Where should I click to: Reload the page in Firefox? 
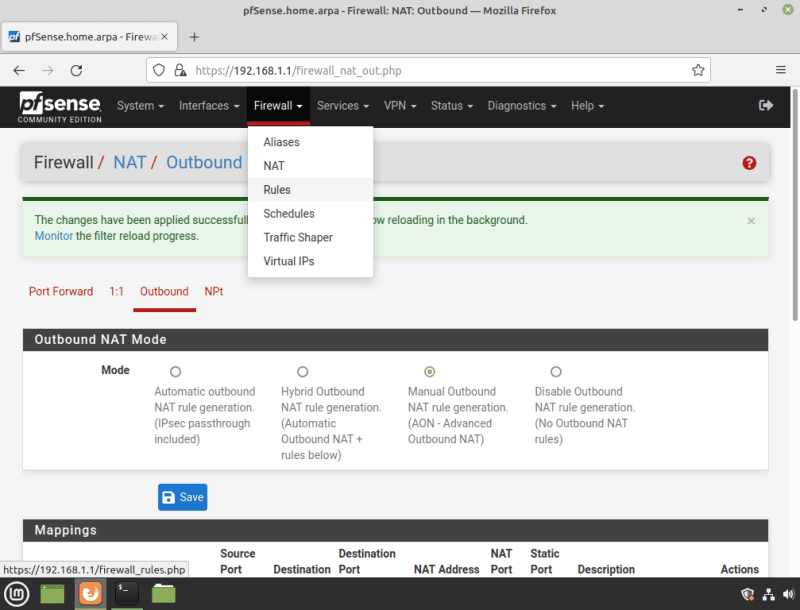click(76, 71)
